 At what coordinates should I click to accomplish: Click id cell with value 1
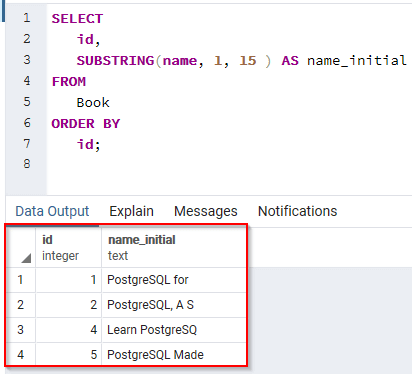click(68, 280)
